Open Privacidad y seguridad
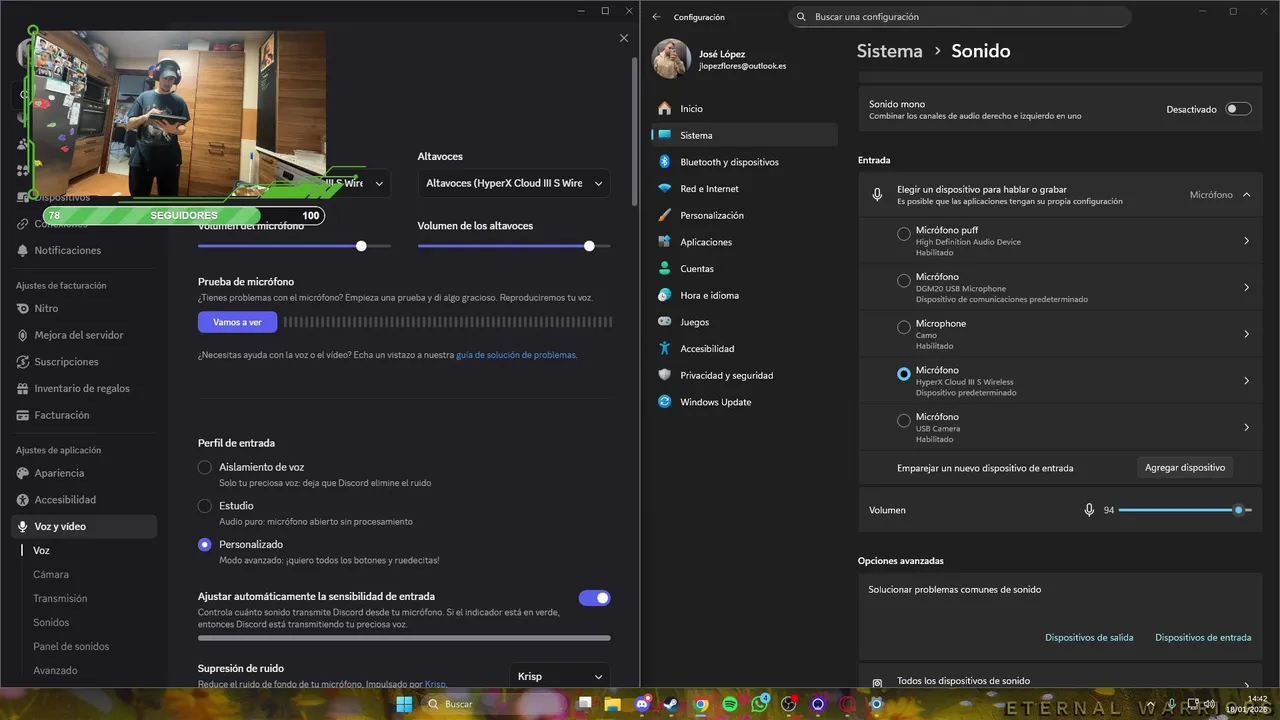Screen dimensions: 1280x720 [744, 375]
